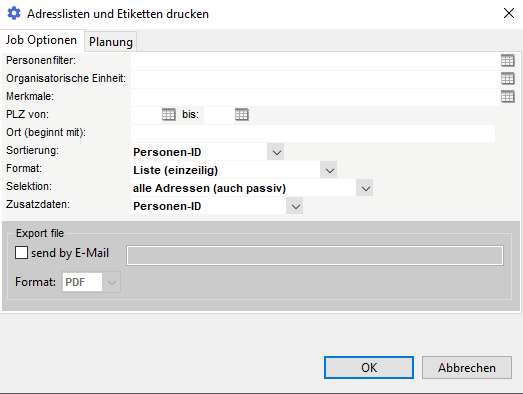Screen dimensions: 523x394
Task: Open the PLZ von lookup icon
Action: [169, 115]
